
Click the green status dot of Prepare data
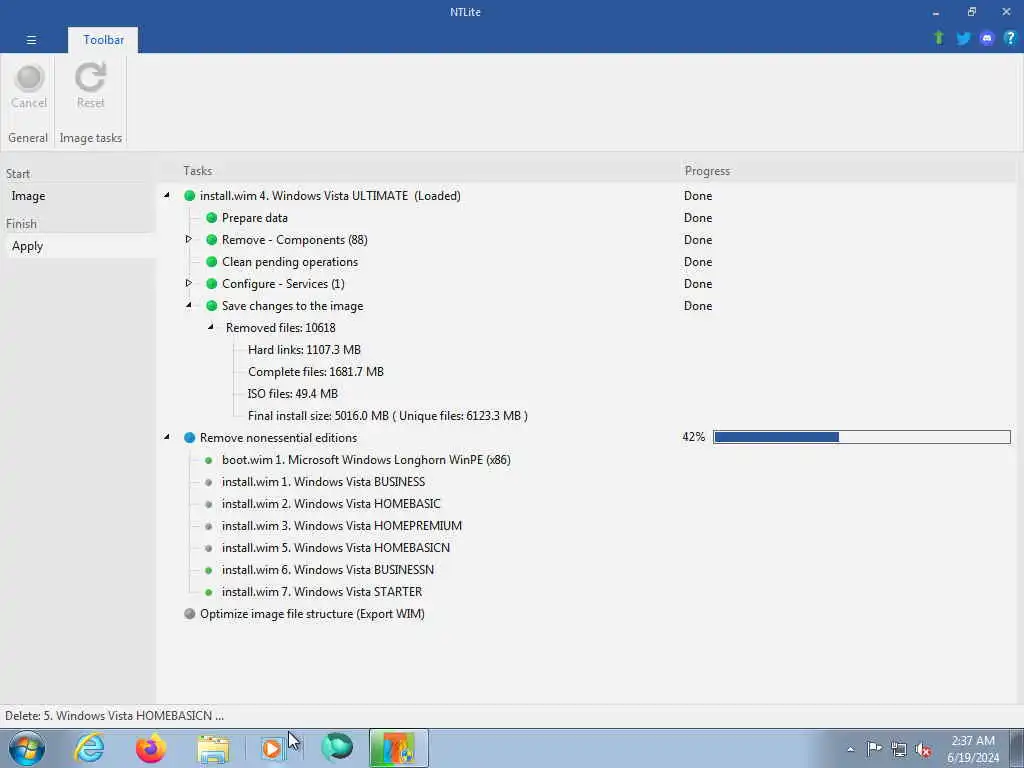pyautogui.click(x=212, y=217)
